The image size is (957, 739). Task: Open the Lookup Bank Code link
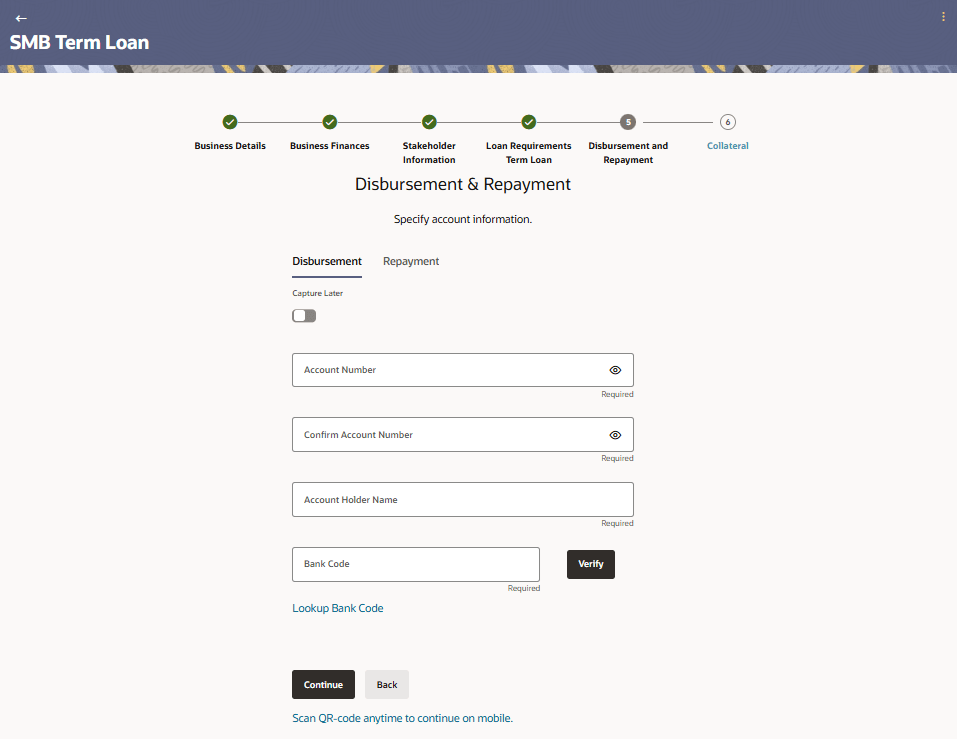pos(338,608)
